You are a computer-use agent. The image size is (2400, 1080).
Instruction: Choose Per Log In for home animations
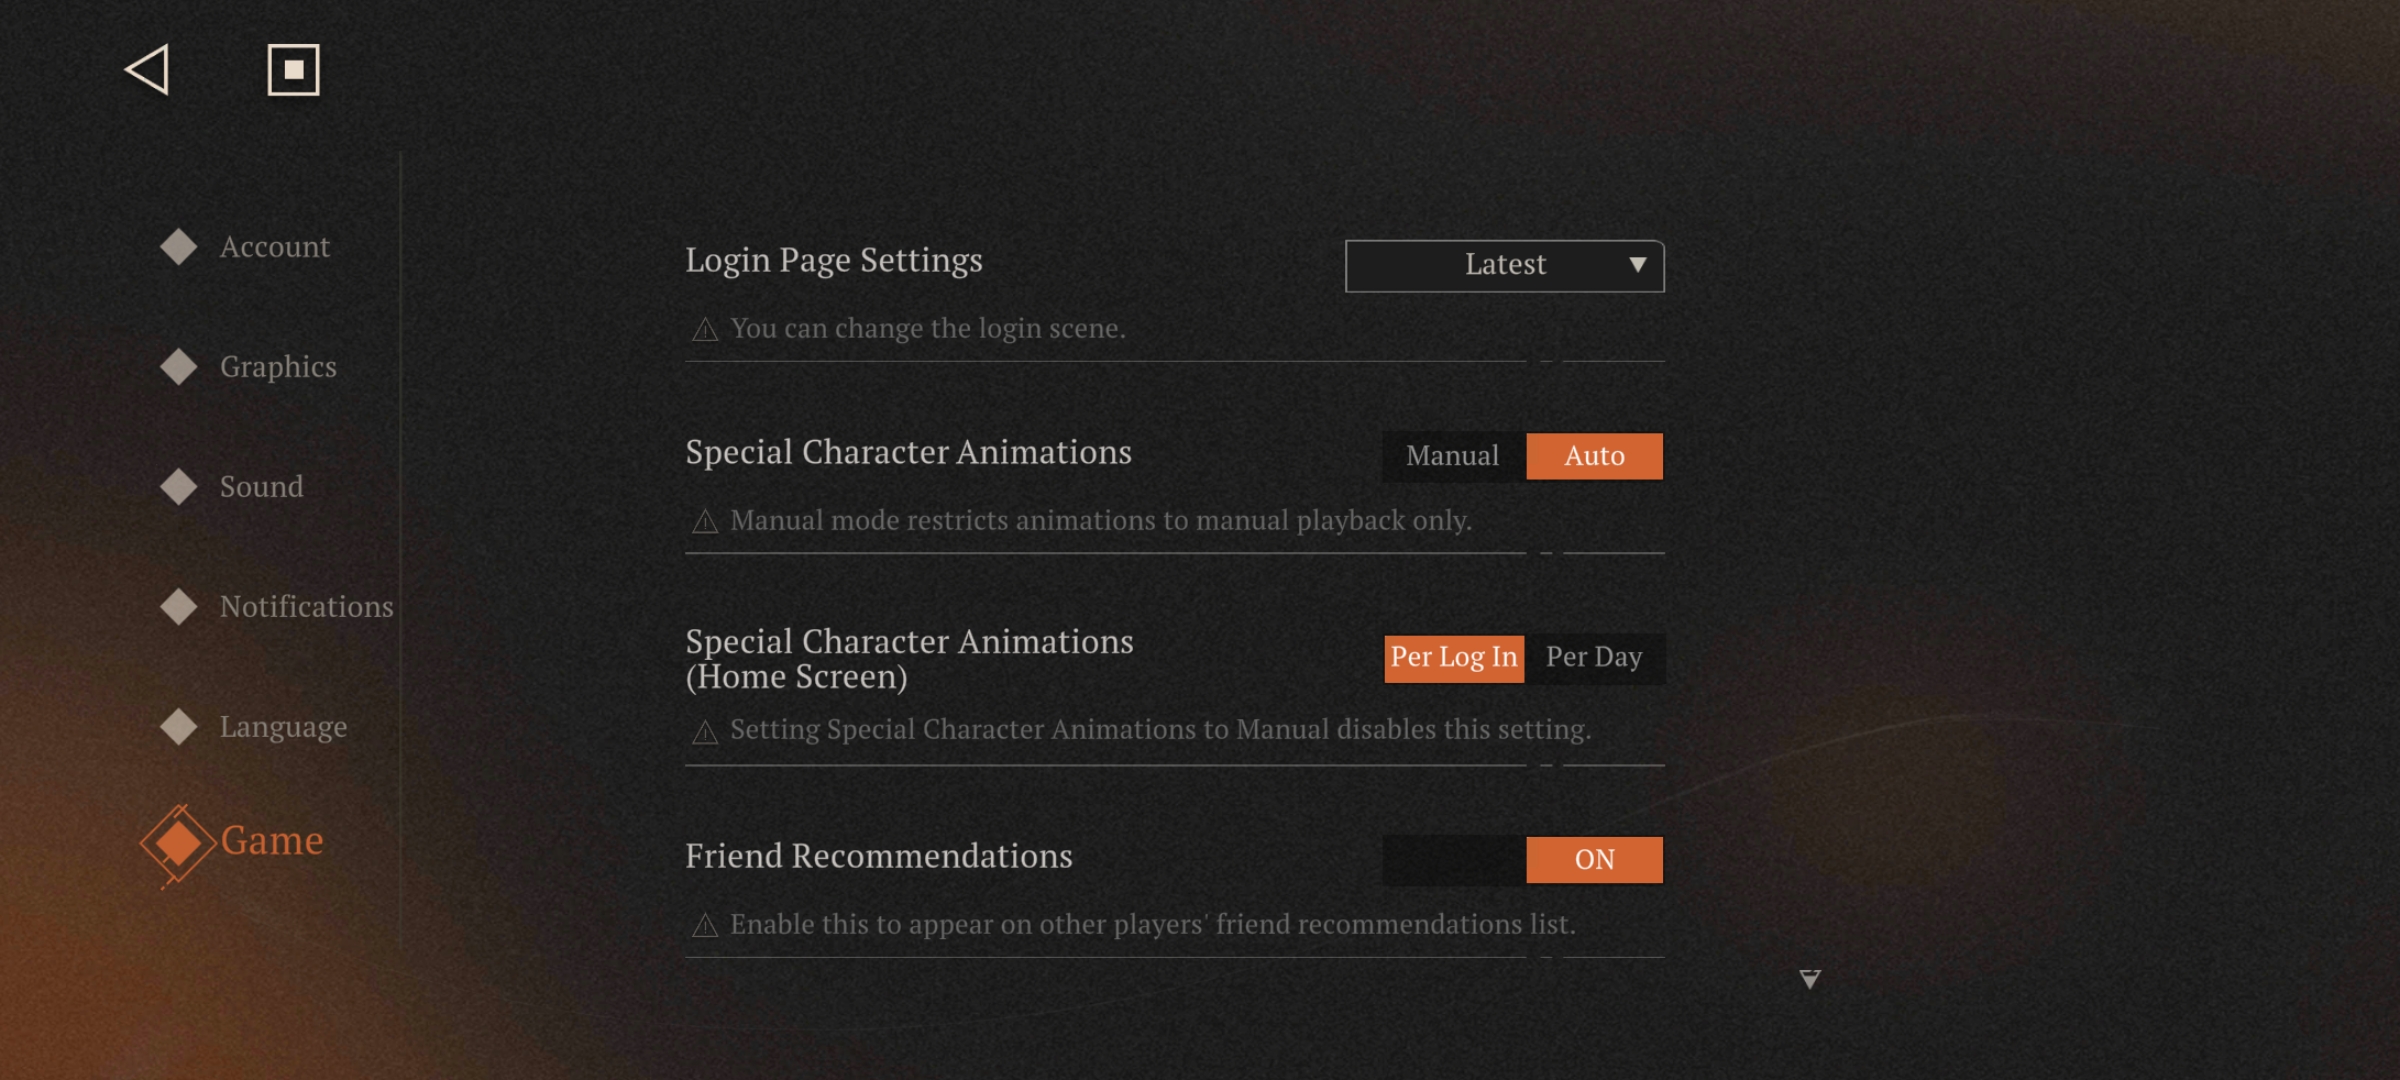click(1454, 659)
